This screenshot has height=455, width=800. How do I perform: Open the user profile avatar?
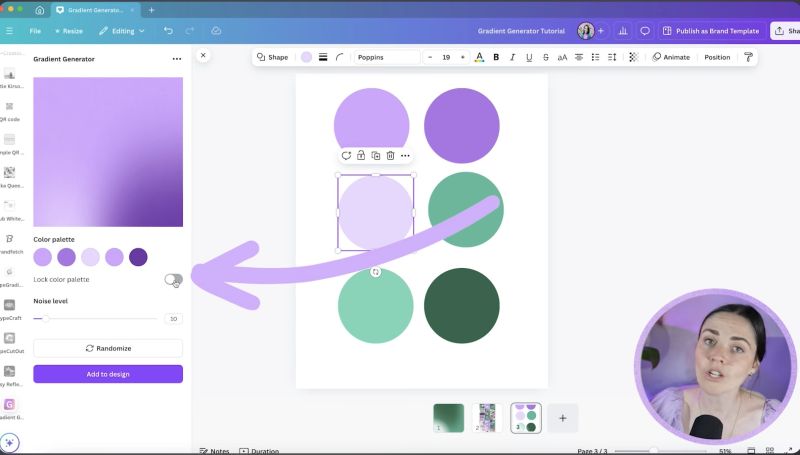tap(585, 31)
